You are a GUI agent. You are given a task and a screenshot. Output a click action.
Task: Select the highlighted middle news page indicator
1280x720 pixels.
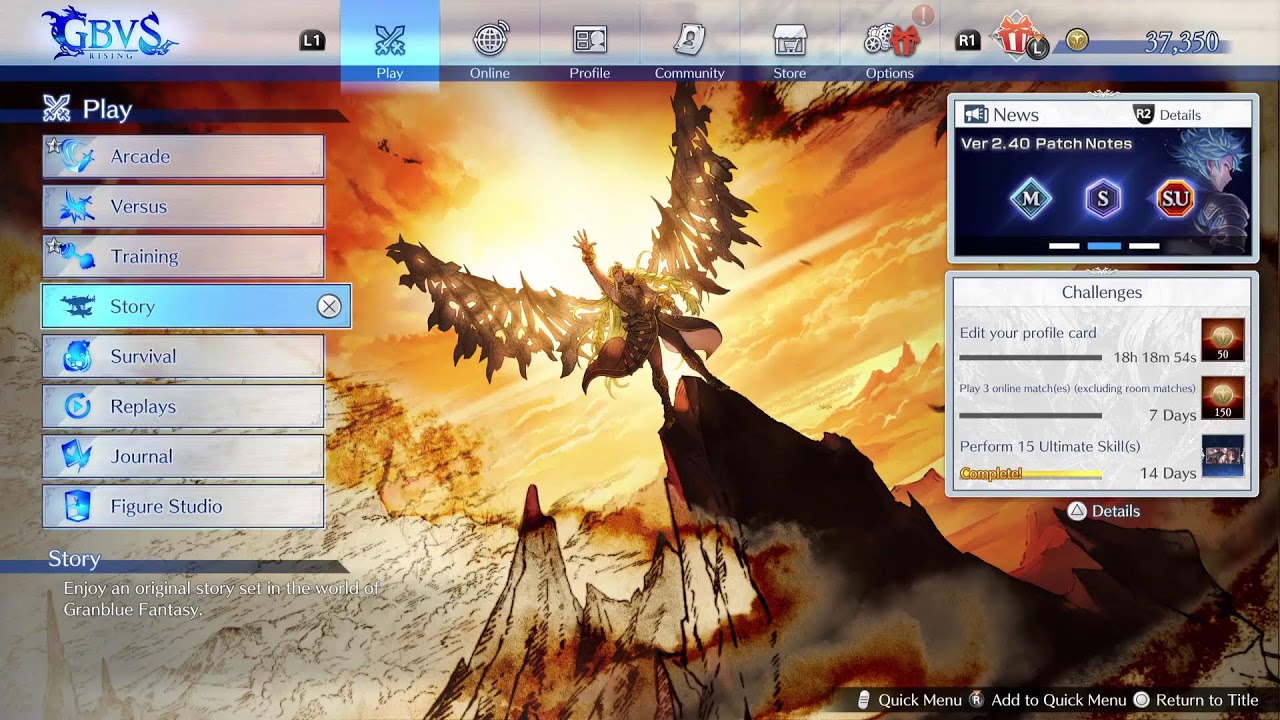[1104, 246]
